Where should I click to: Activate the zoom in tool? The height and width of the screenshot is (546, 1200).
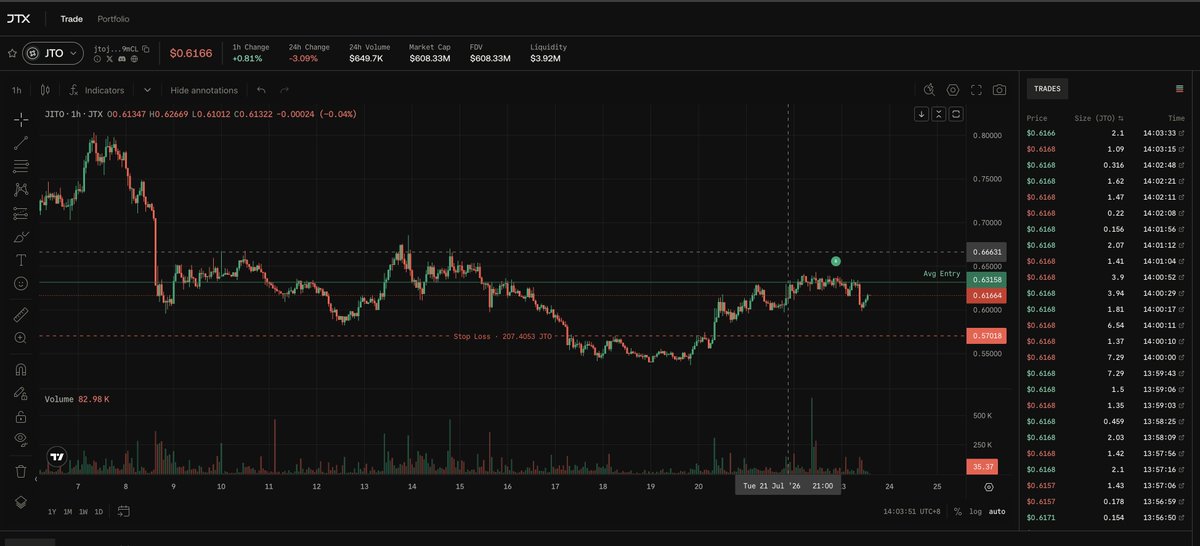[21, 338]
